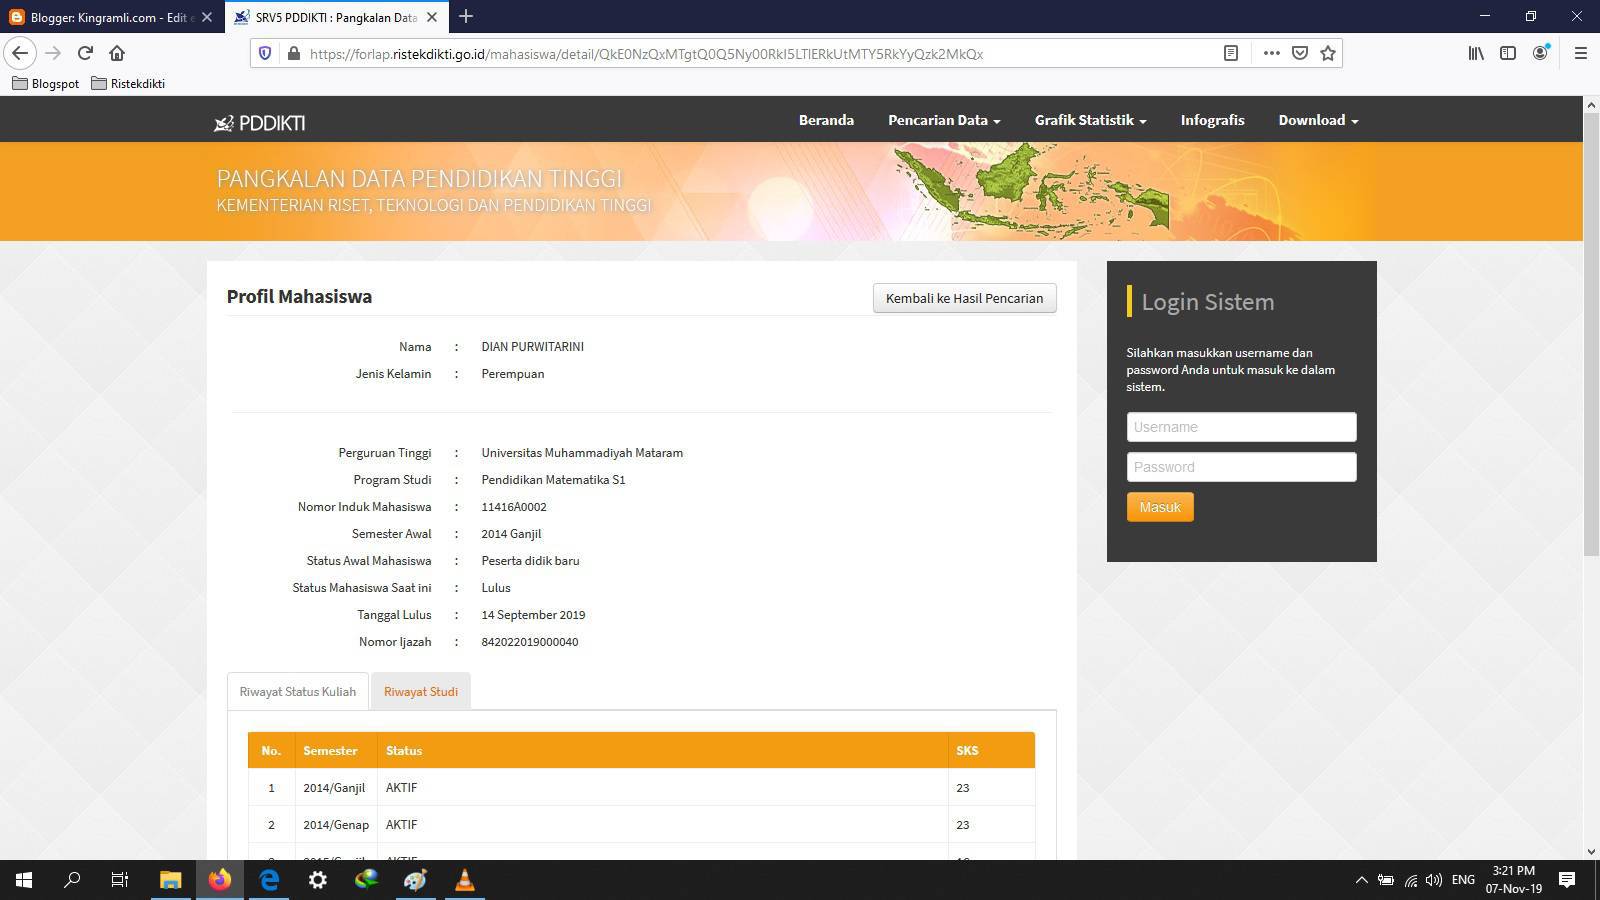The height and width of the screenshot is (900, 1600).
Task: Click the Username input field
Action: pos(1241,427)
